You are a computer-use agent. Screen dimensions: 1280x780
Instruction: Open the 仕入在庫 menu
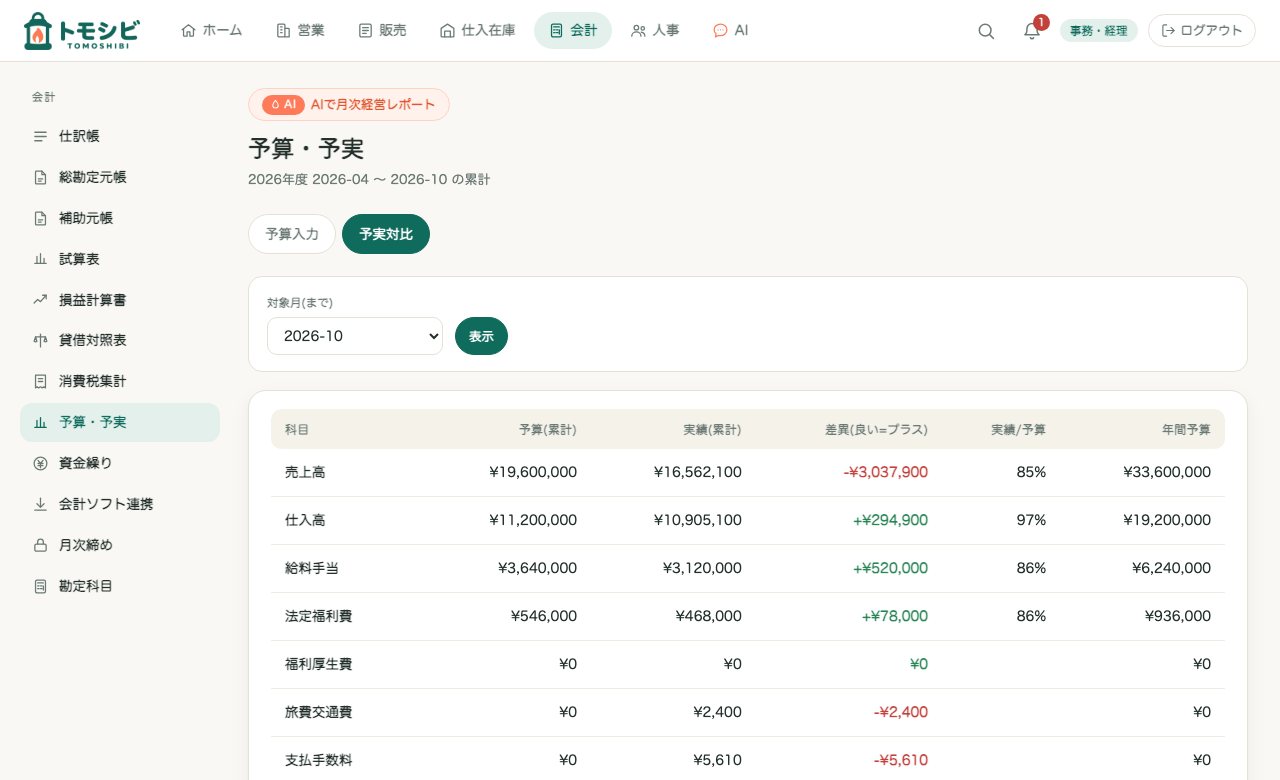click(x=477, y=30)
